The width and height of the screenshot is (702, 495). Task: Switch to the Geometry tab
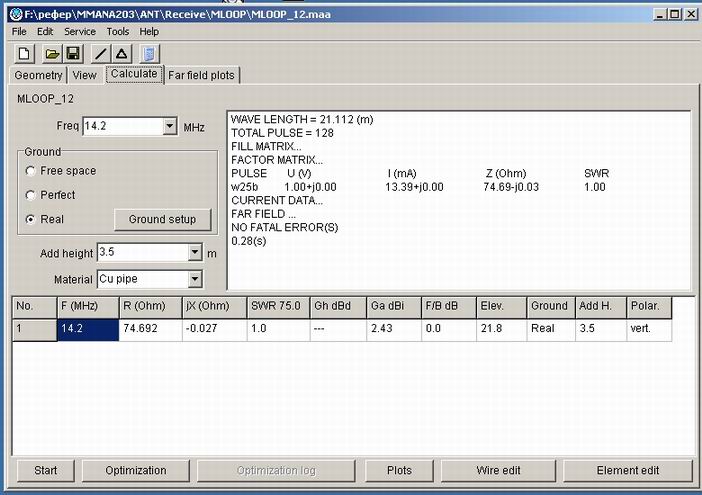(x=39, y=75)
